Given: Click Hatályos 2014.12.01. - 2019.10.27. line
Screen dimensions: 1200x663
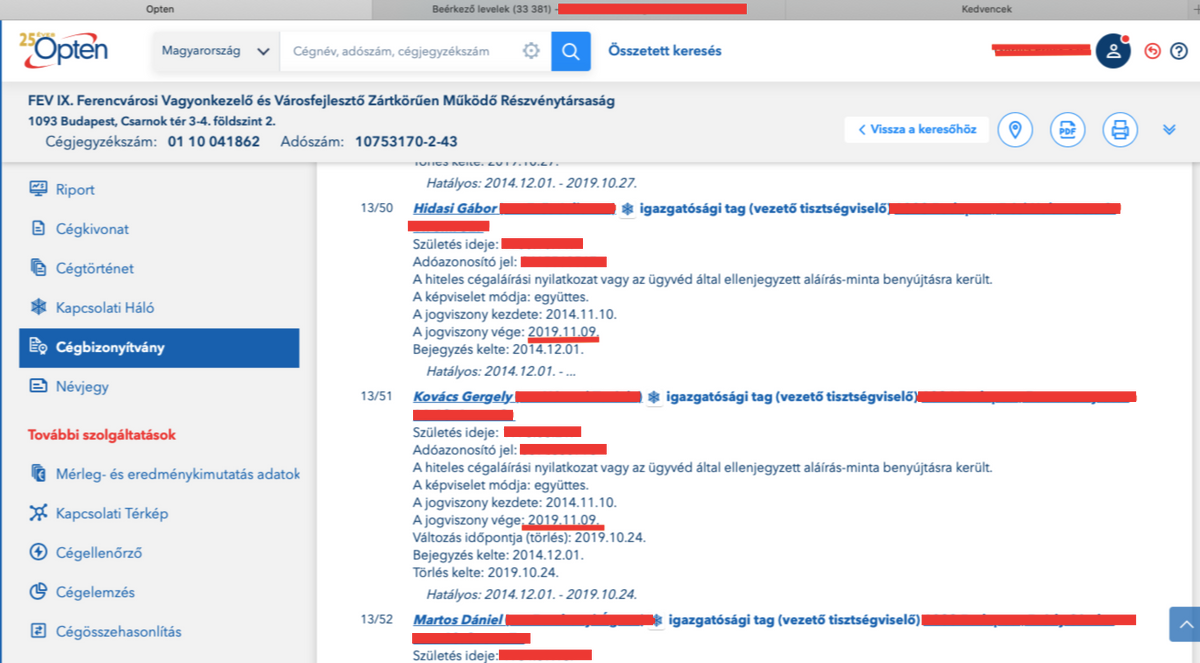Looking at the screenshot, I should point(532,183).
